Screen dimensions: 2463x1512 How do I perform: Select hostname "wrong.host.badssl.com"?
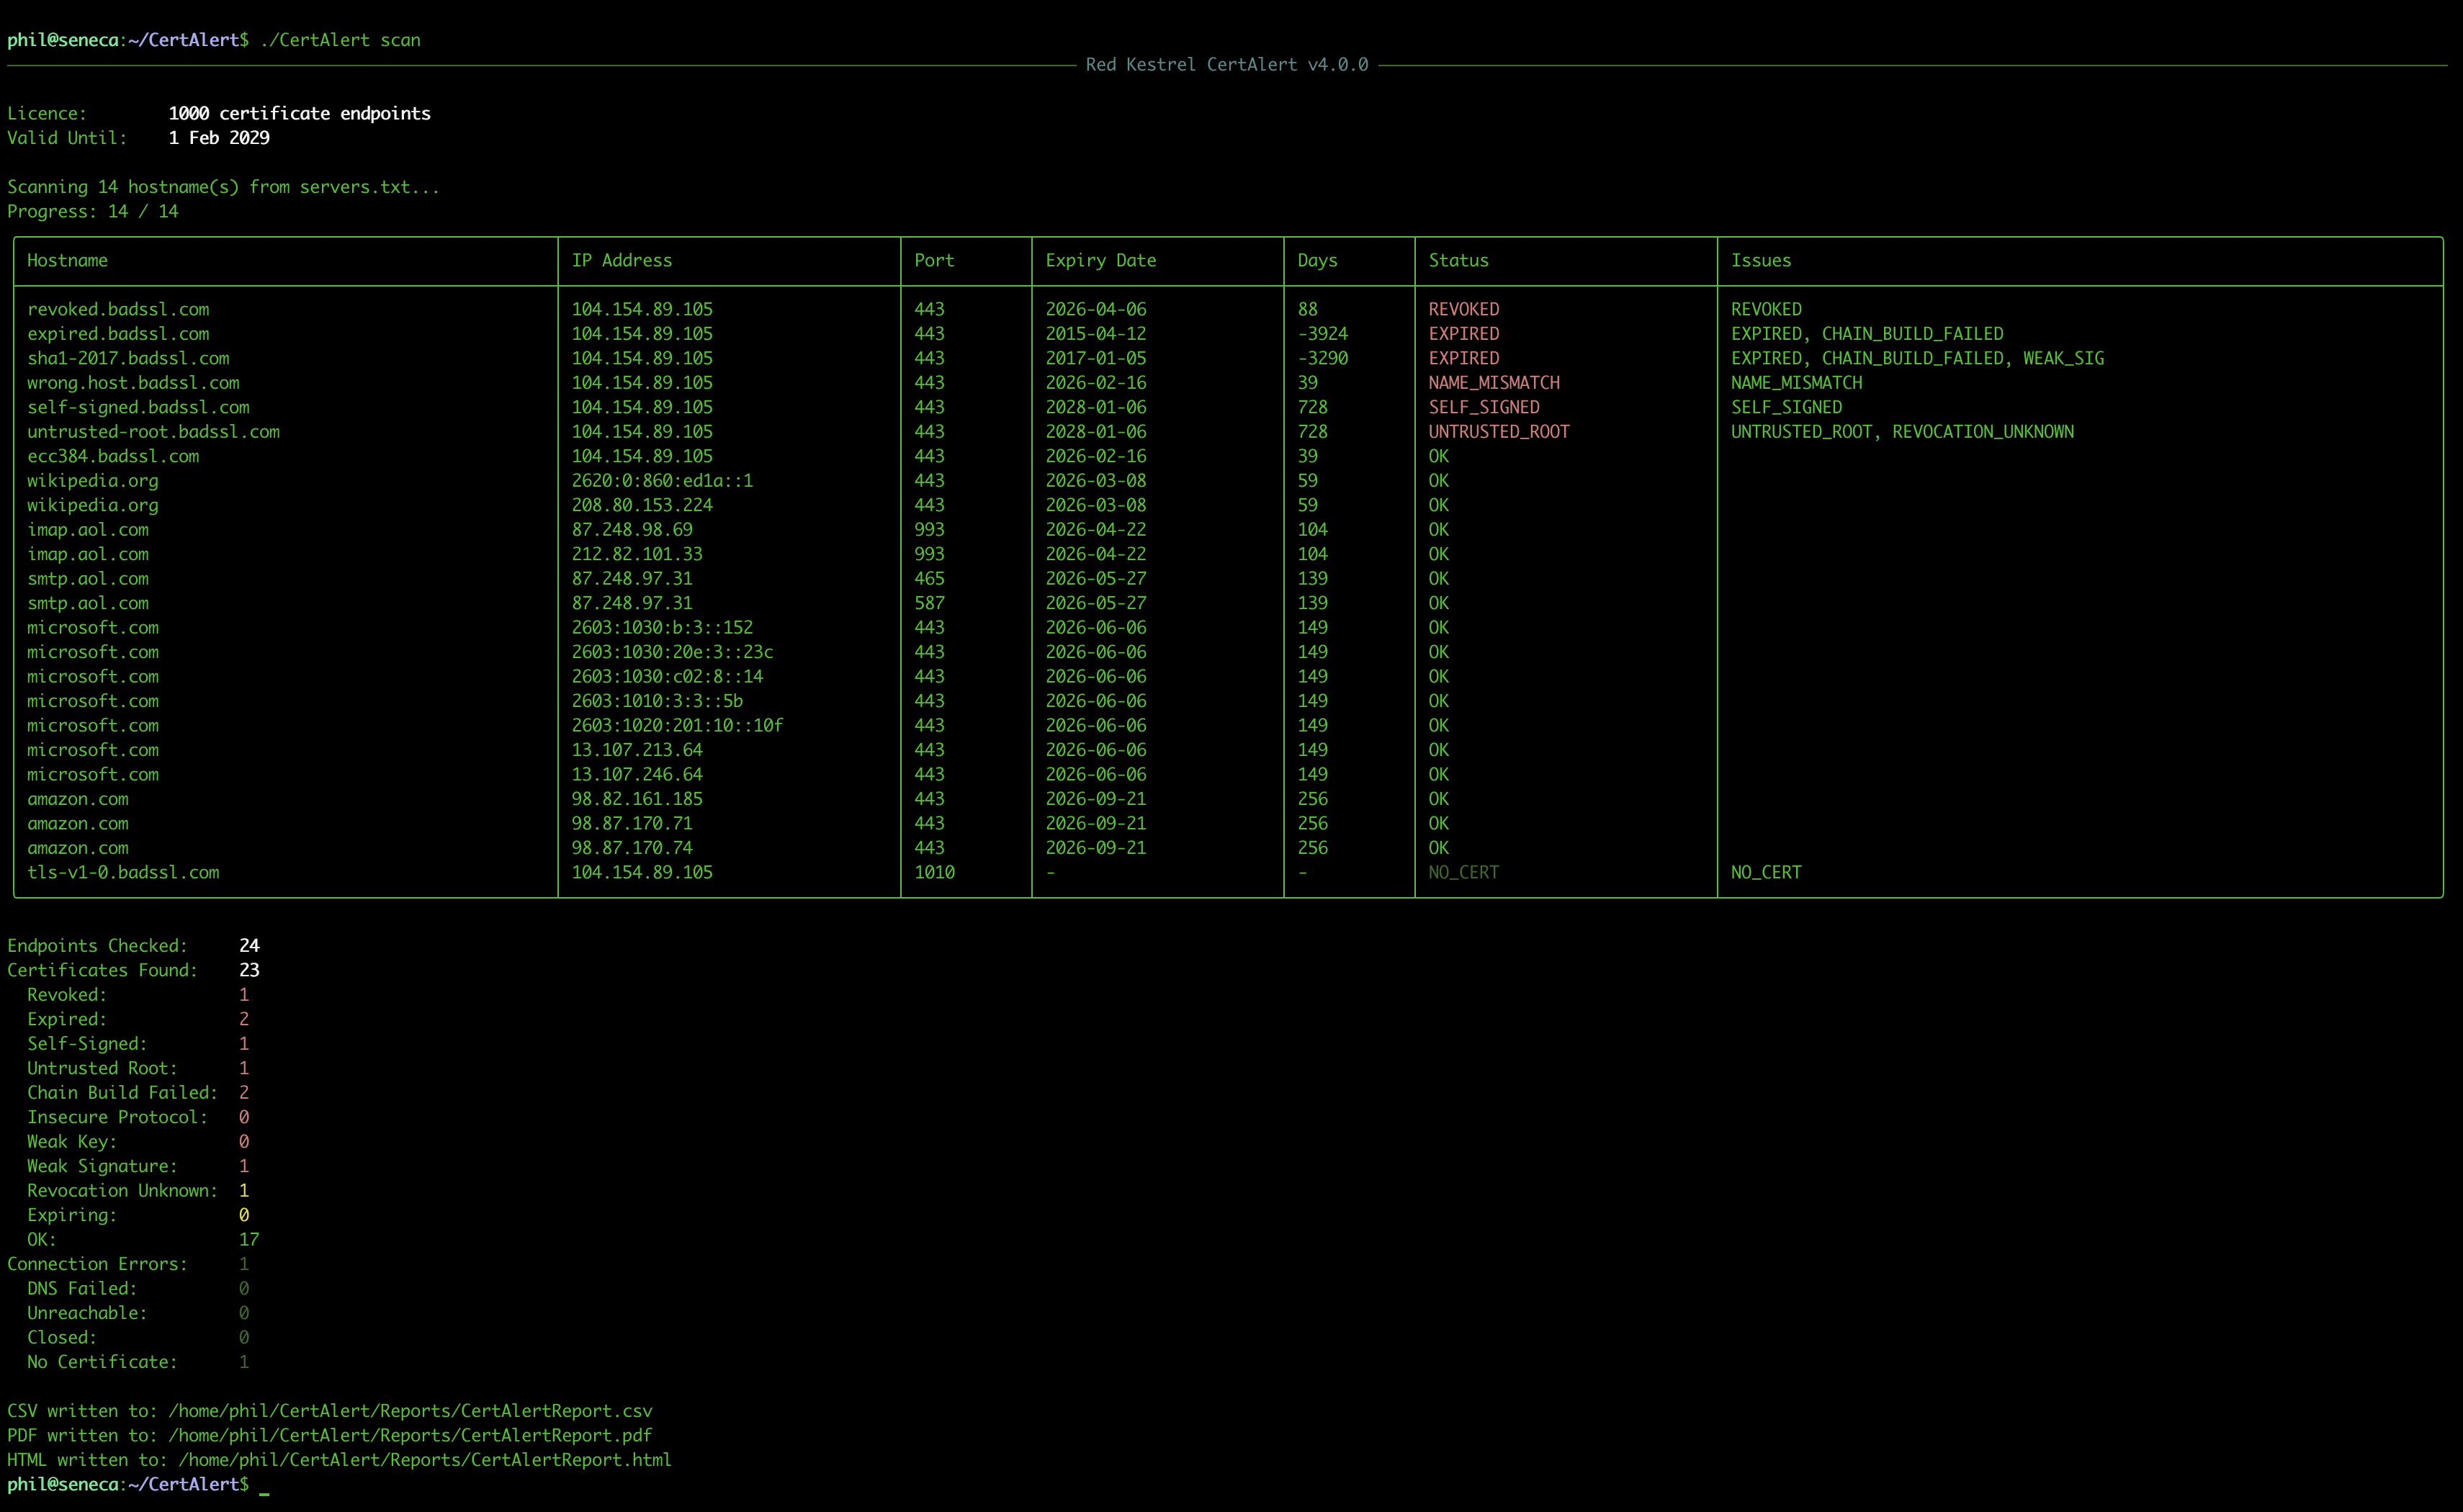[x=133, y=383]
